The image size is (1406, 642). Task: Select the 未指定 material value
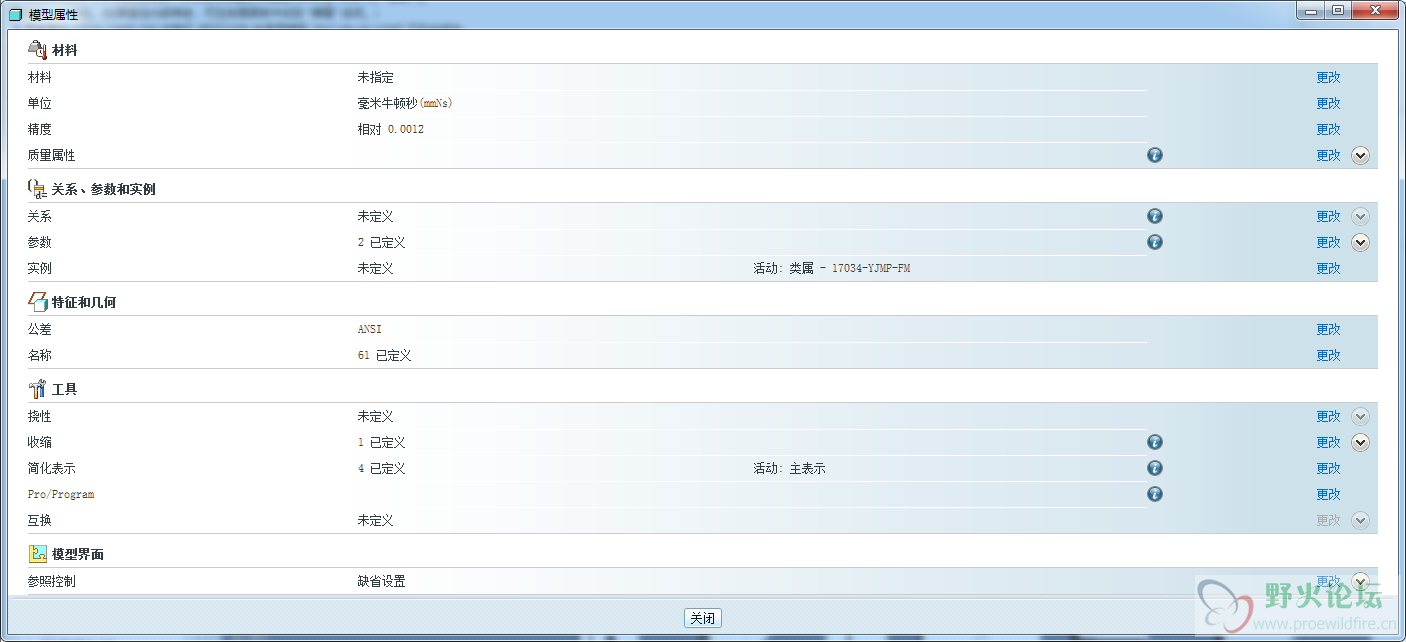[375, 77]
